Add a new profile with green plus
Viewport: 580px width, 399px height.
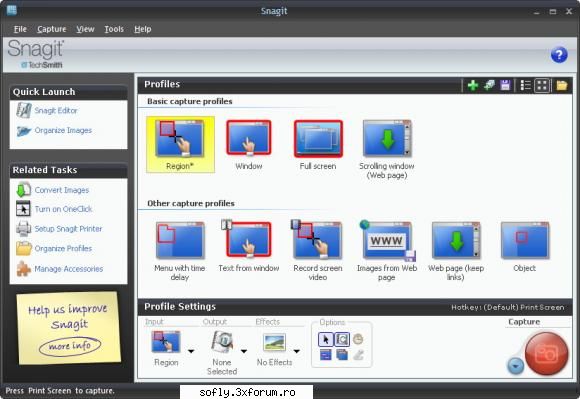click(x=473, y=85)
